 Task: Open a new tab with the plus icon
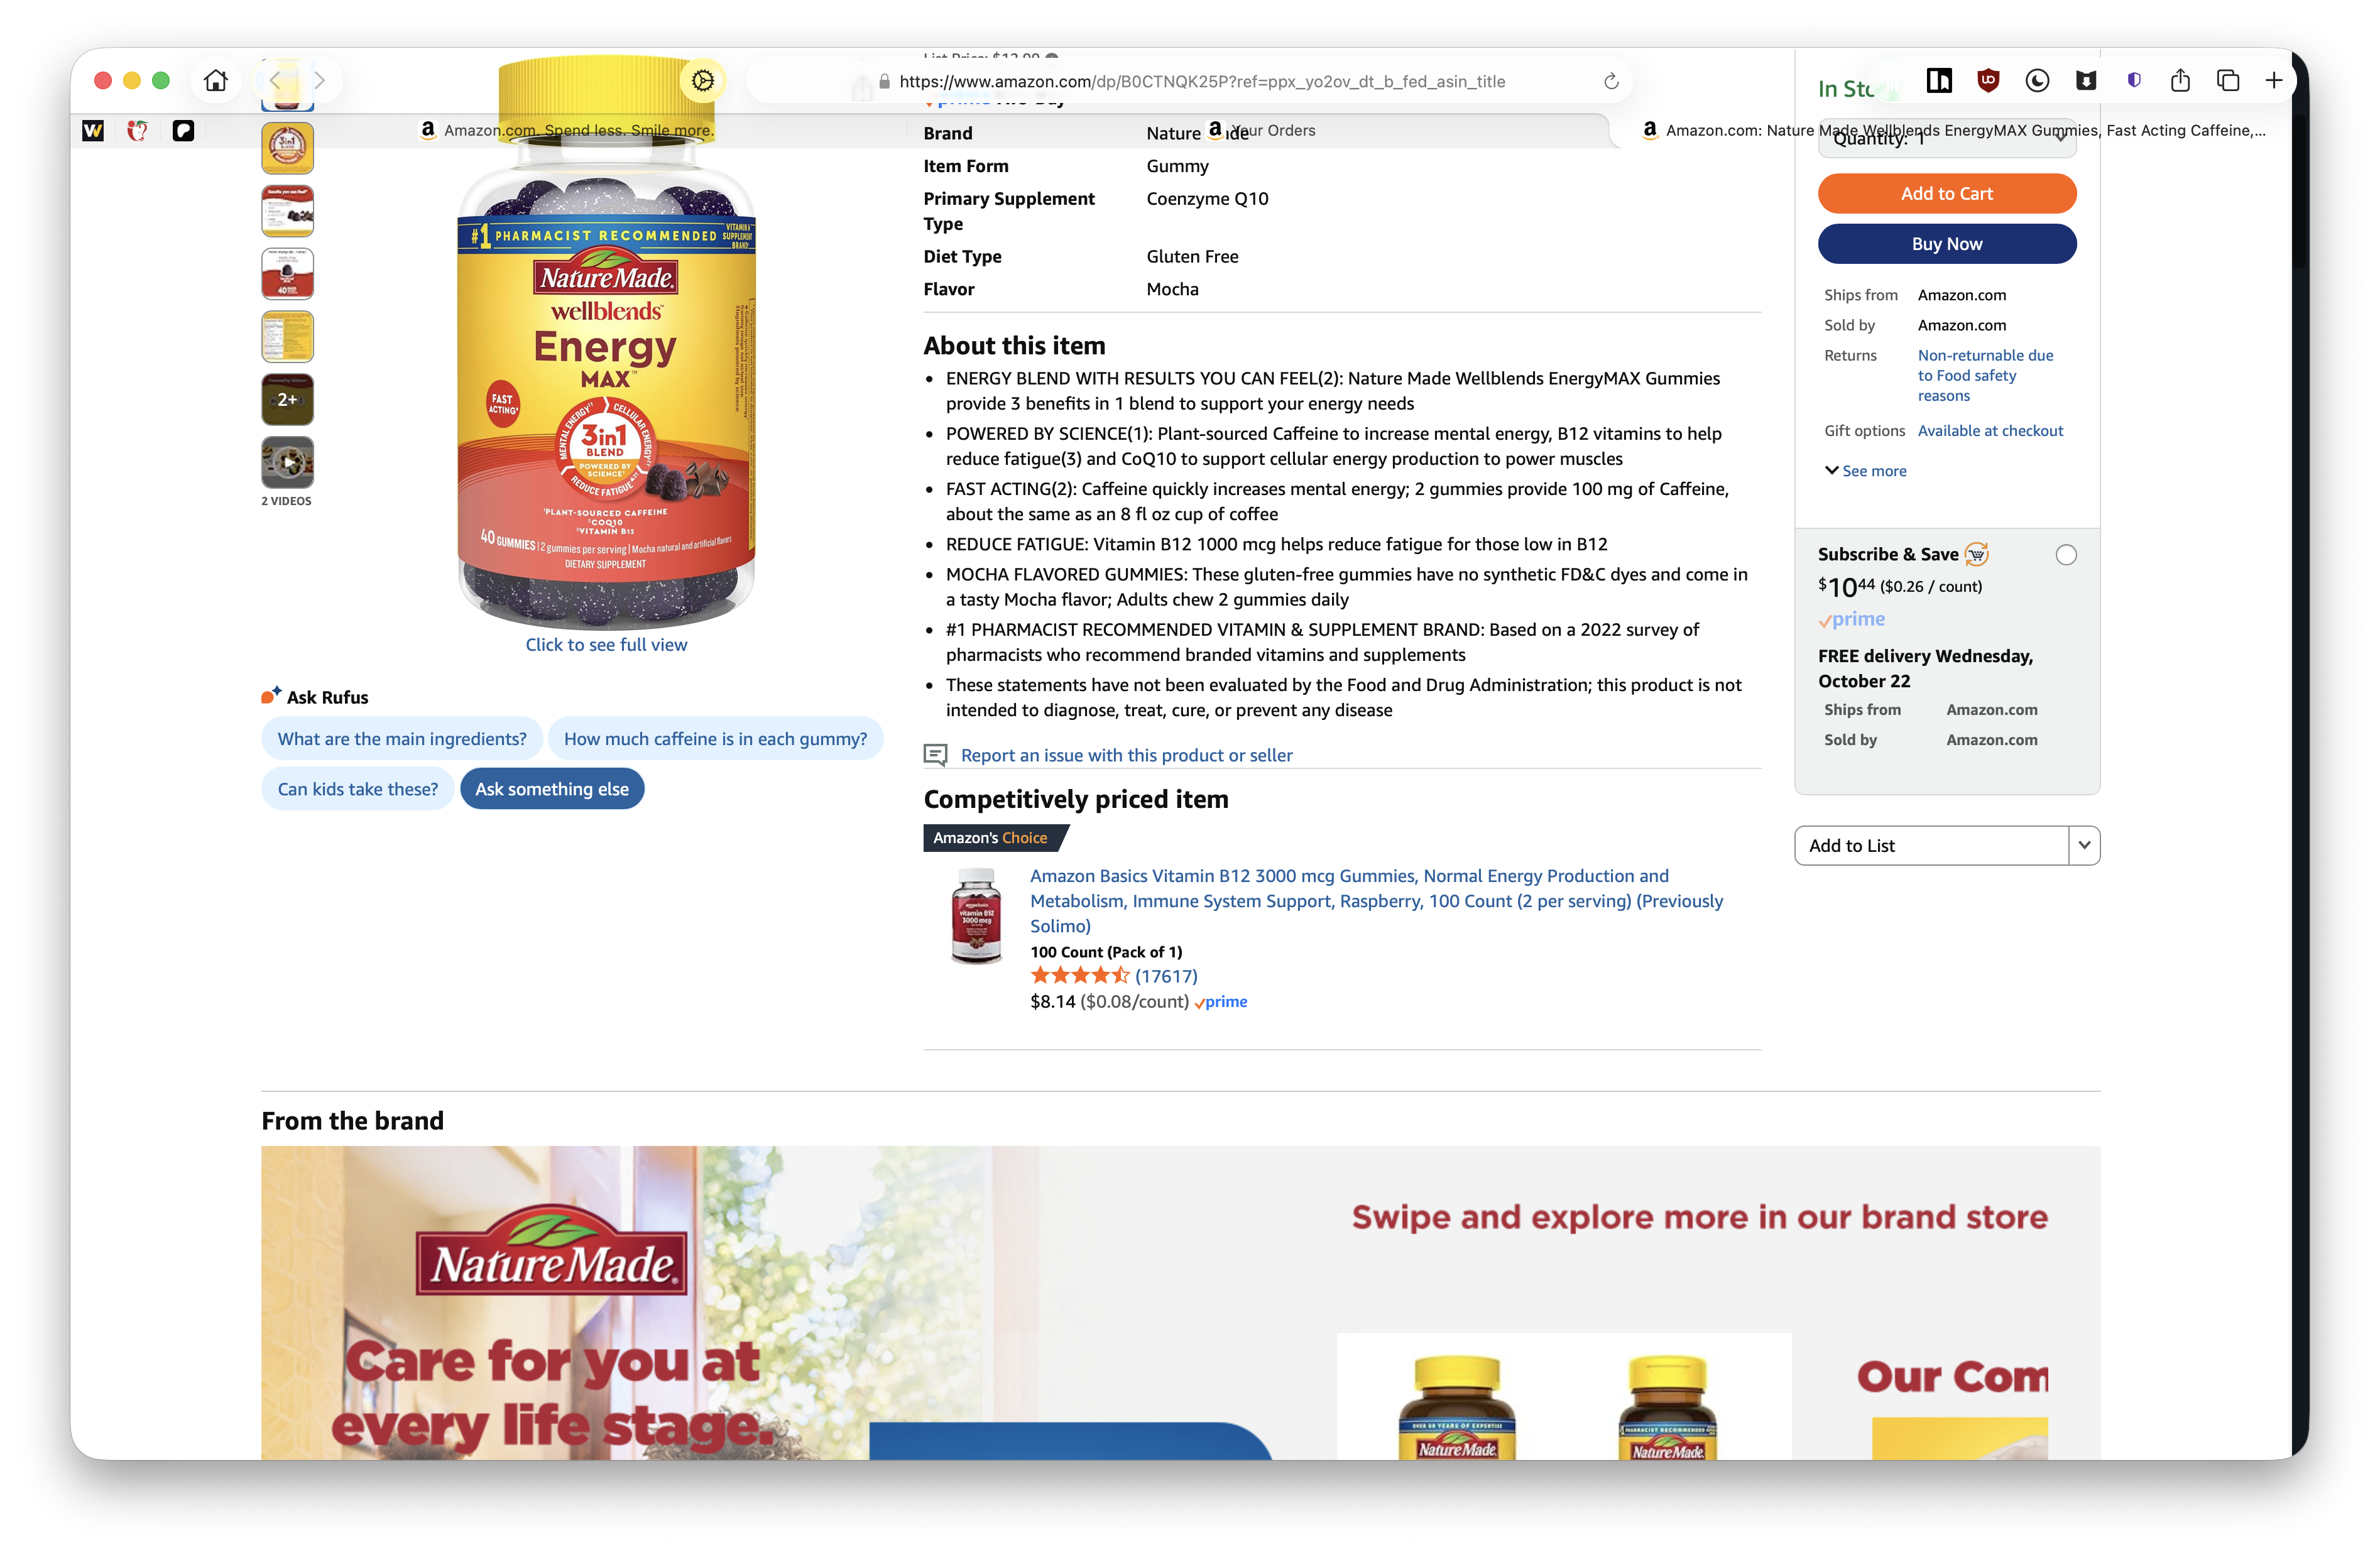[2274, 81]
